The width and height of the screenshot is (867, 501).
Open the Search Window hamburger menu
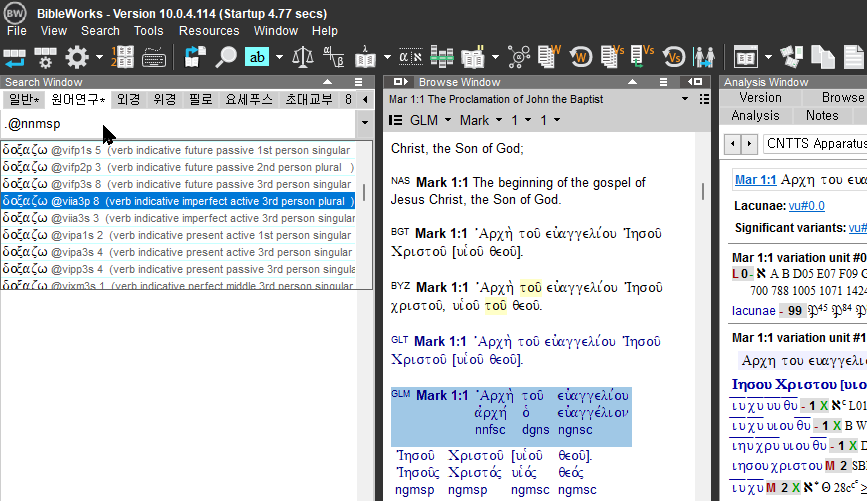(358, 82)
